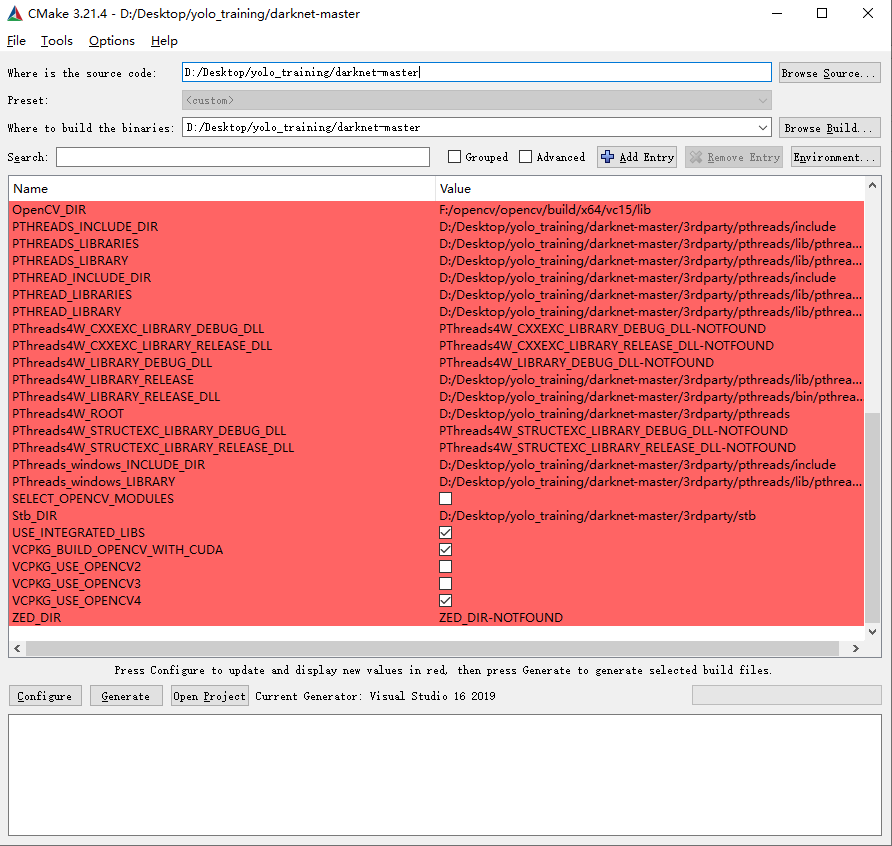Open the File menu
The width and height of the screenshot is (892, 846).
pos(16,41)
